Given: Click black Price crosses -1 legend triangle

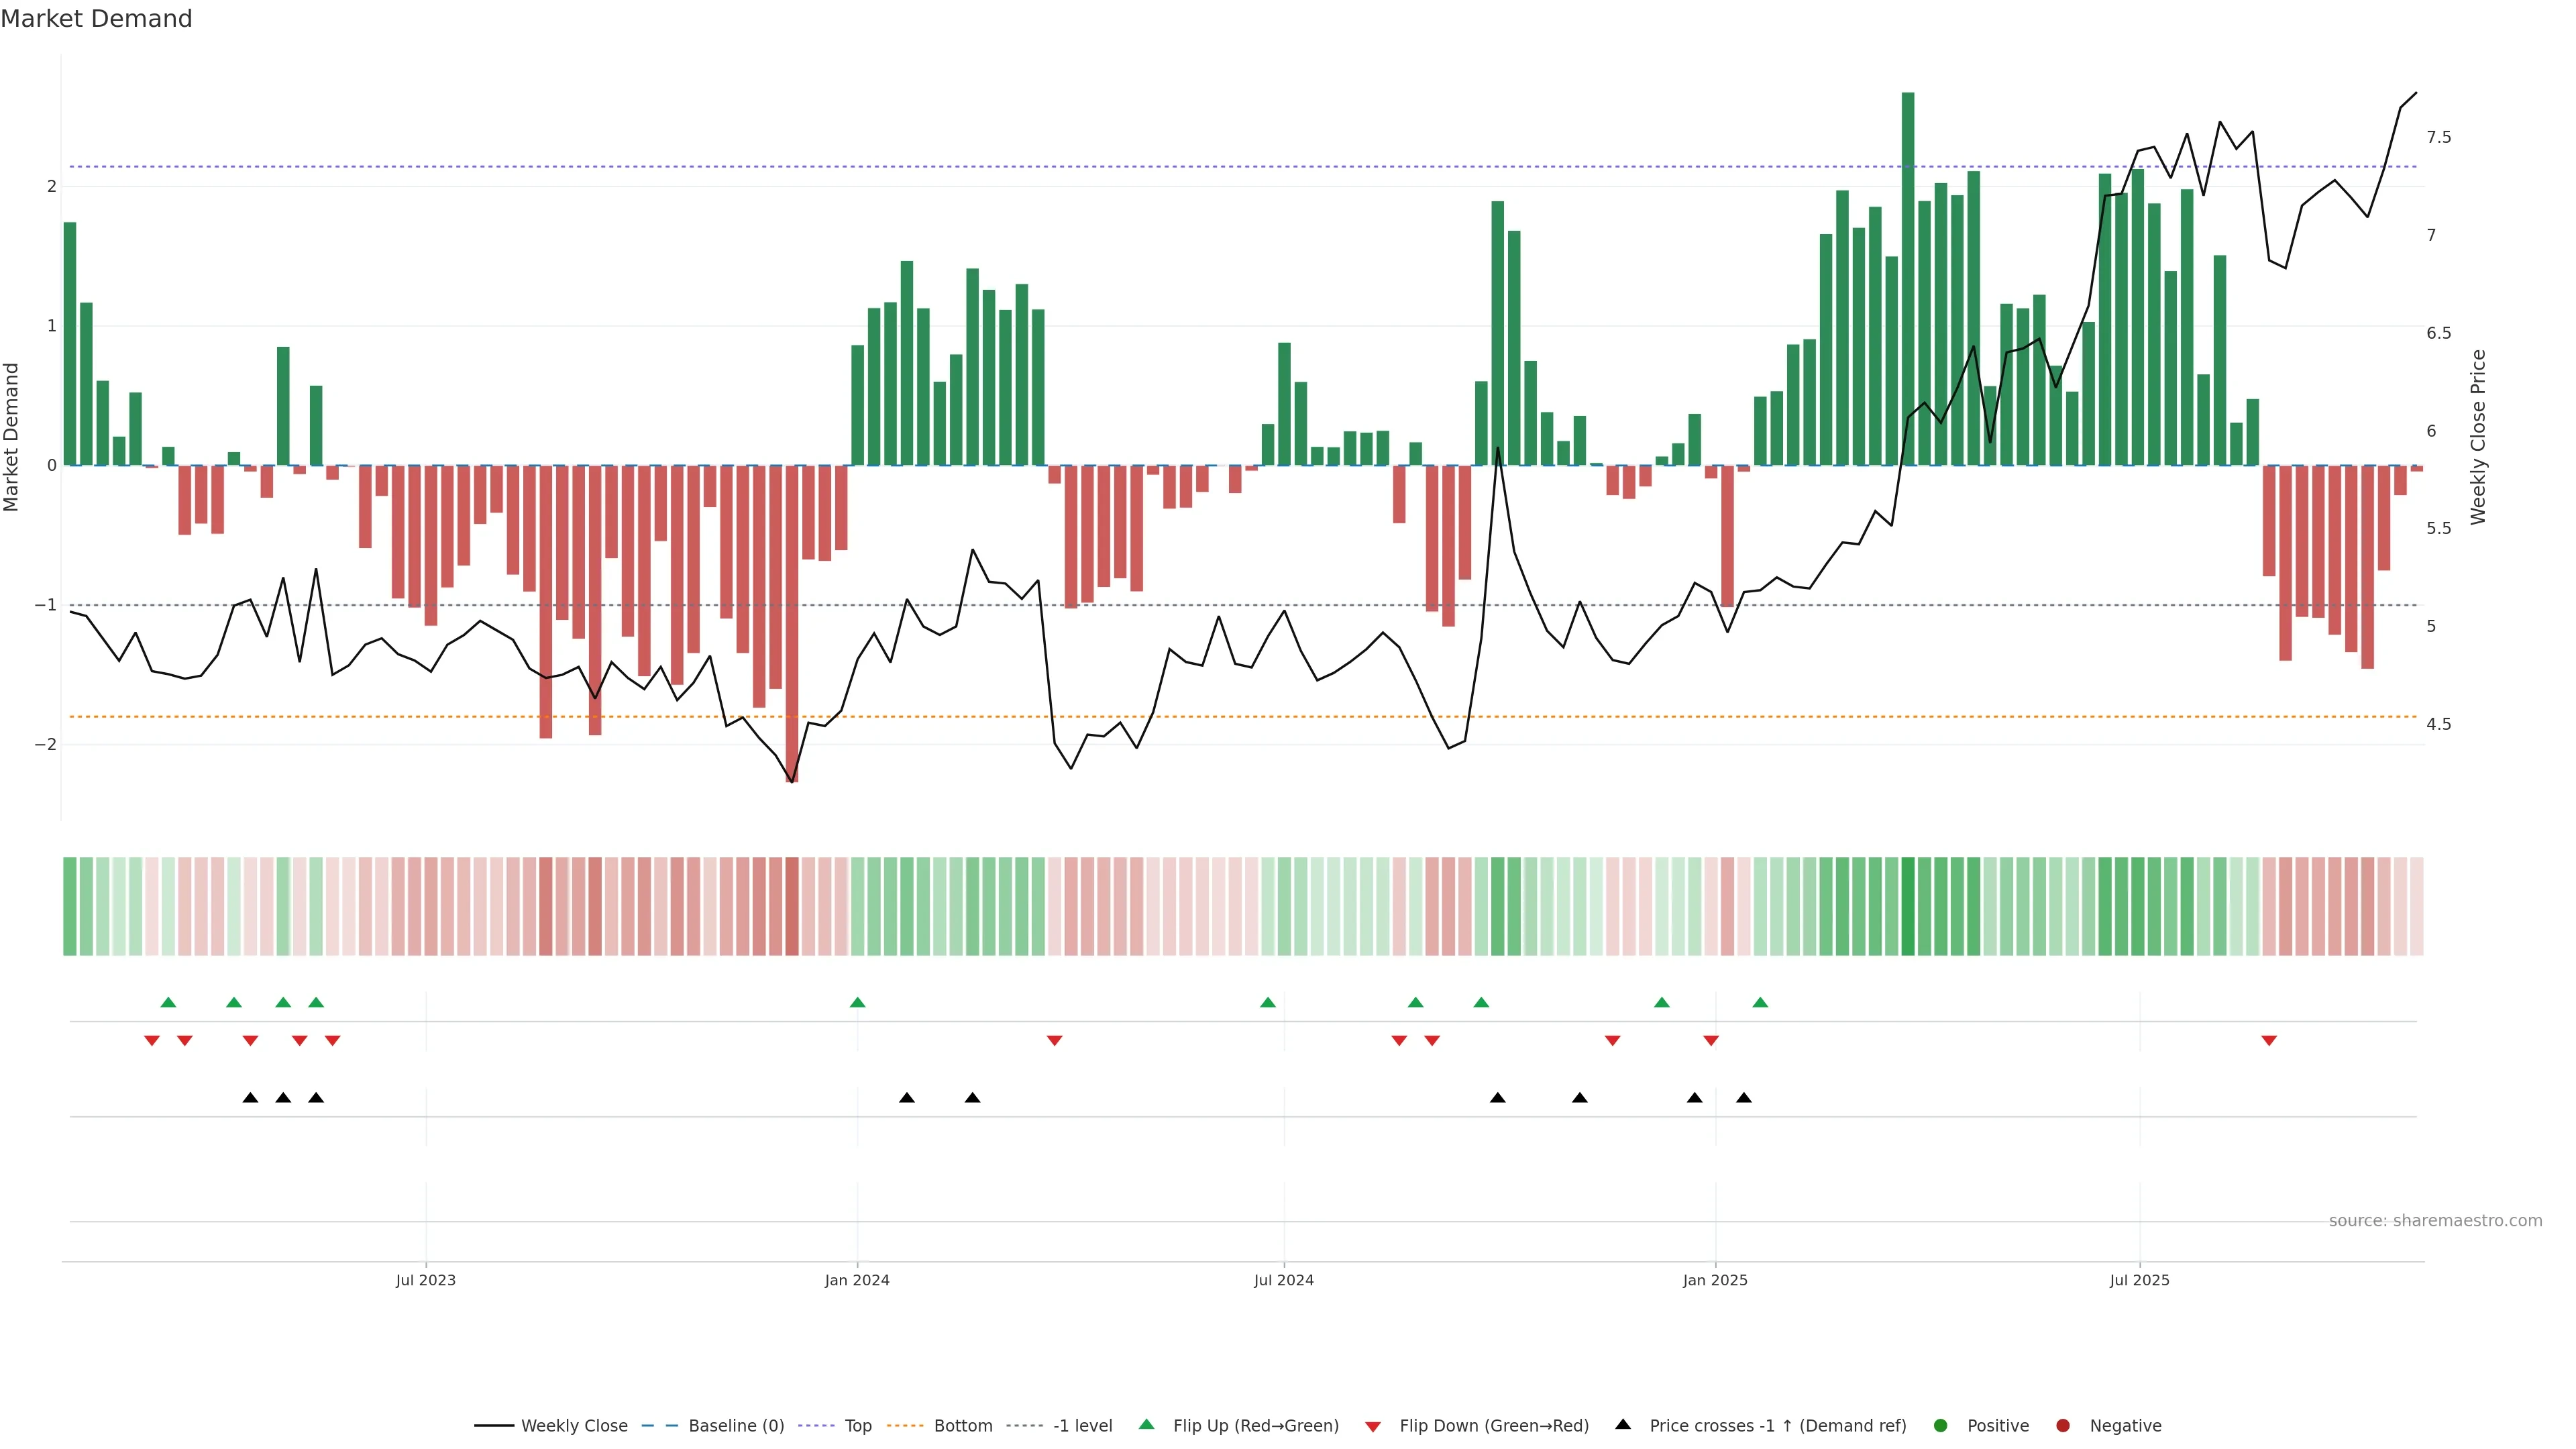Looking at the screenshot, I should coord(1622,1424).
